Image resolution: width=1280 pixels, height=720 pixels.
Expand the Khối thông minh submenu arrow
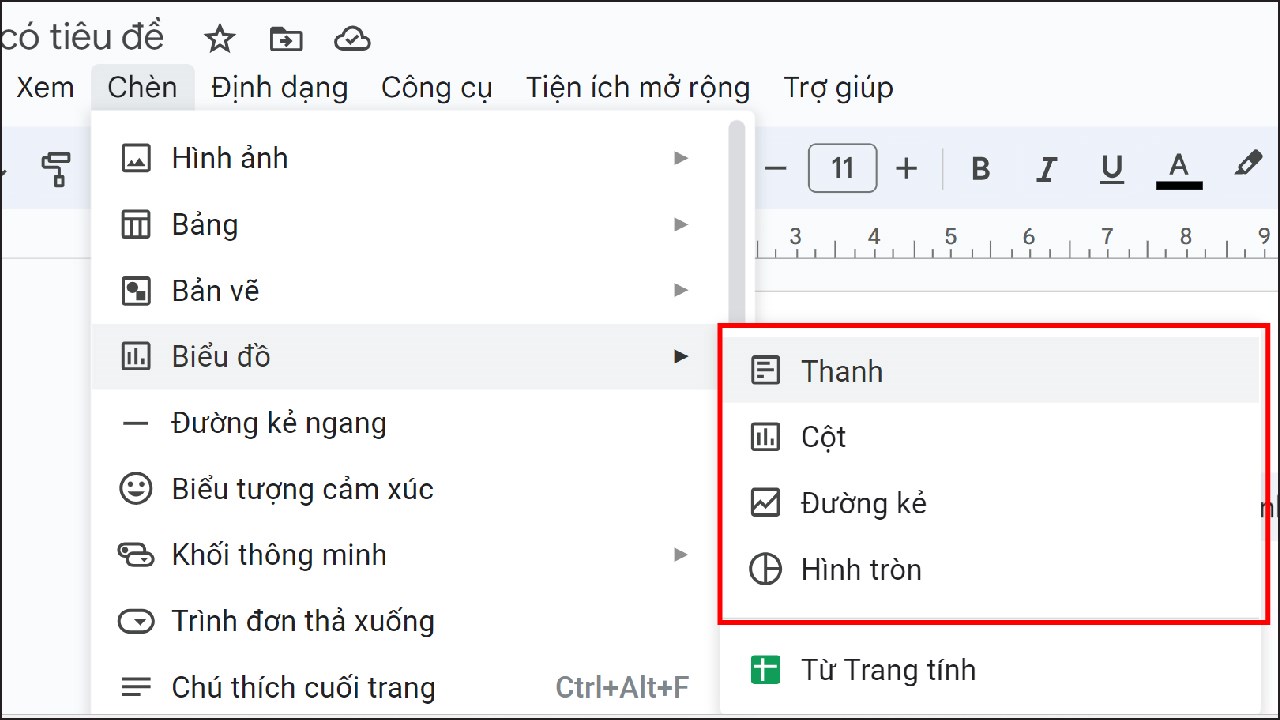click(x=681, y=554)
